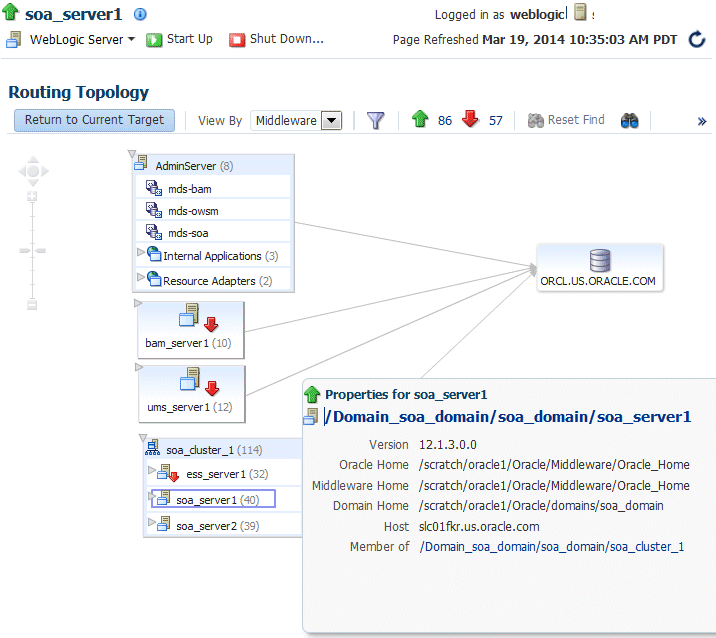
Task: Refresh the page with the circular arrow icon
Action: tap(697, 39)
